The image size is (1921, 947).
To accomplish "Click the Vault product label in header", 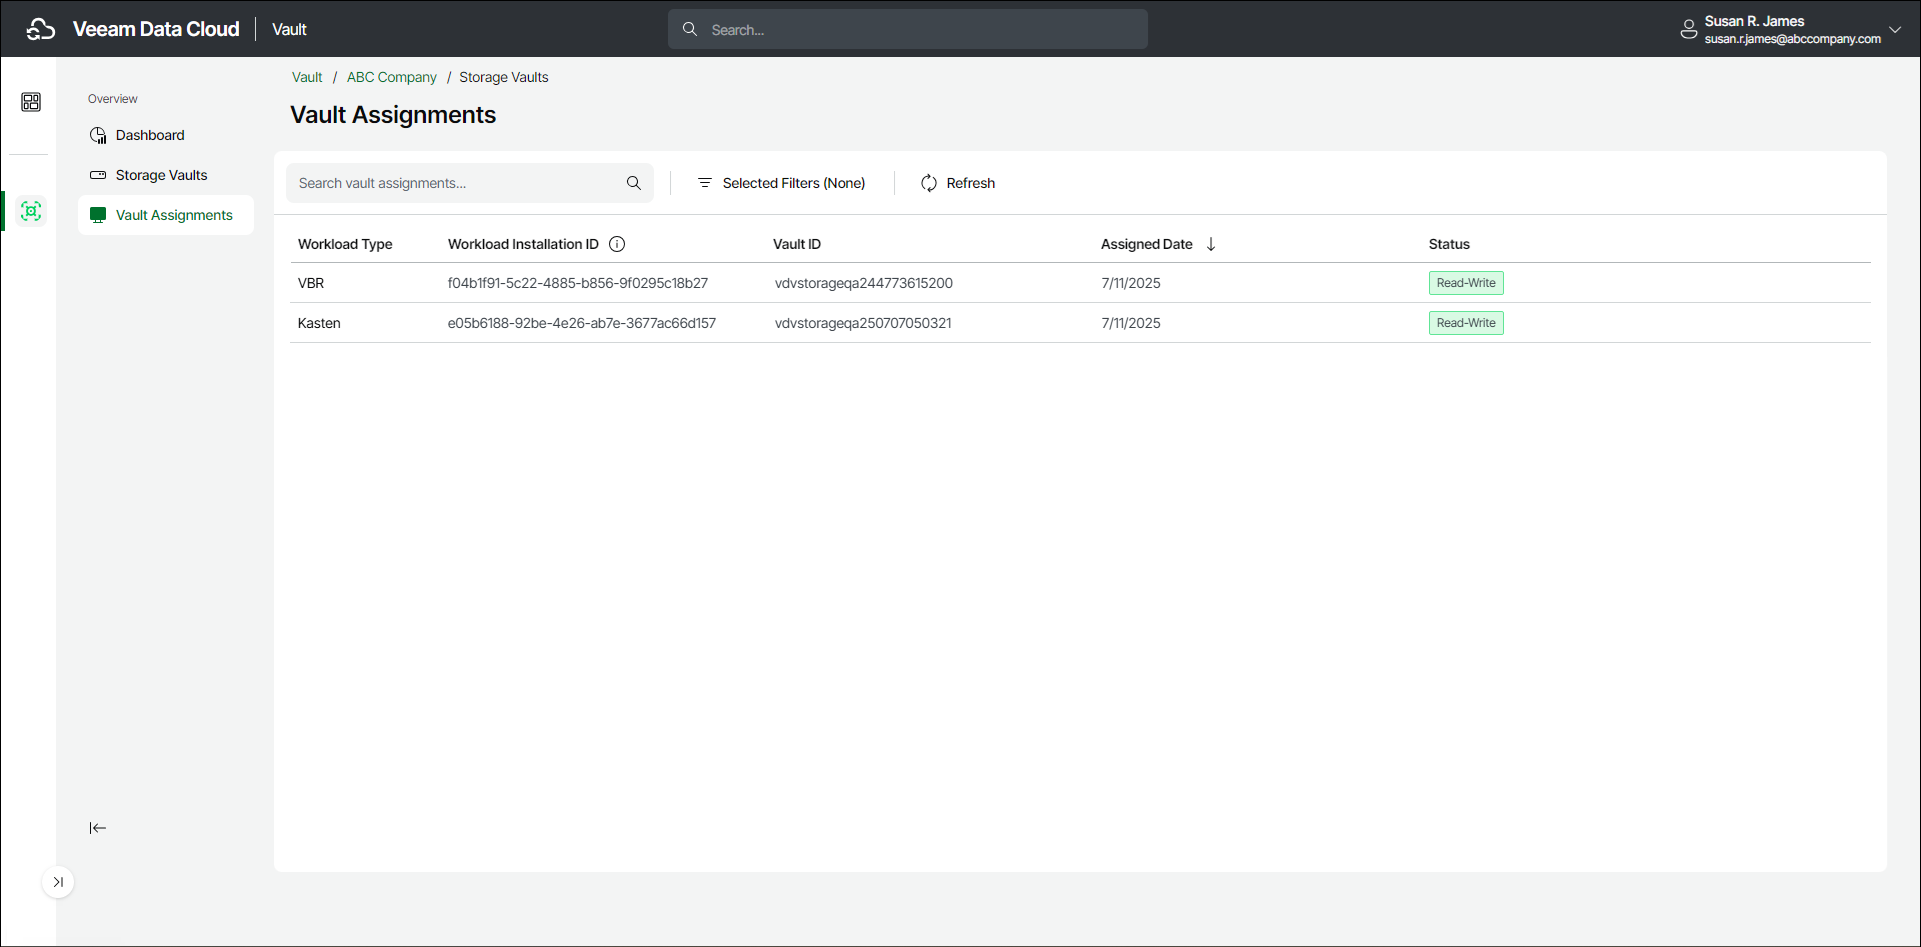I will 289,29.
